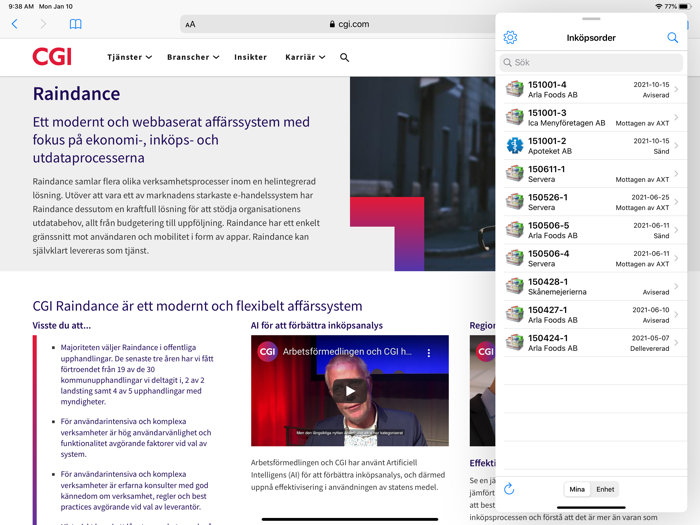
Task: Click the Visste du att... heading
Action: 62,325
